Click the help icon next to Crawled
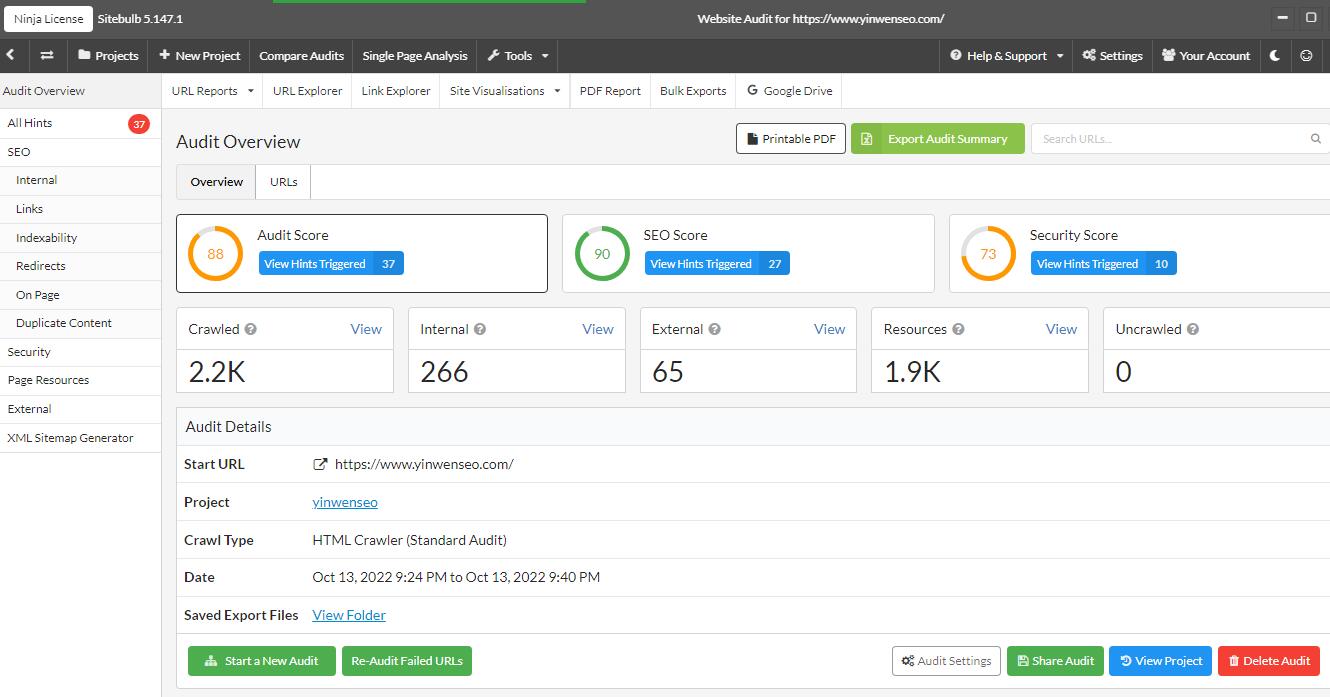 (x=251, y=329)
